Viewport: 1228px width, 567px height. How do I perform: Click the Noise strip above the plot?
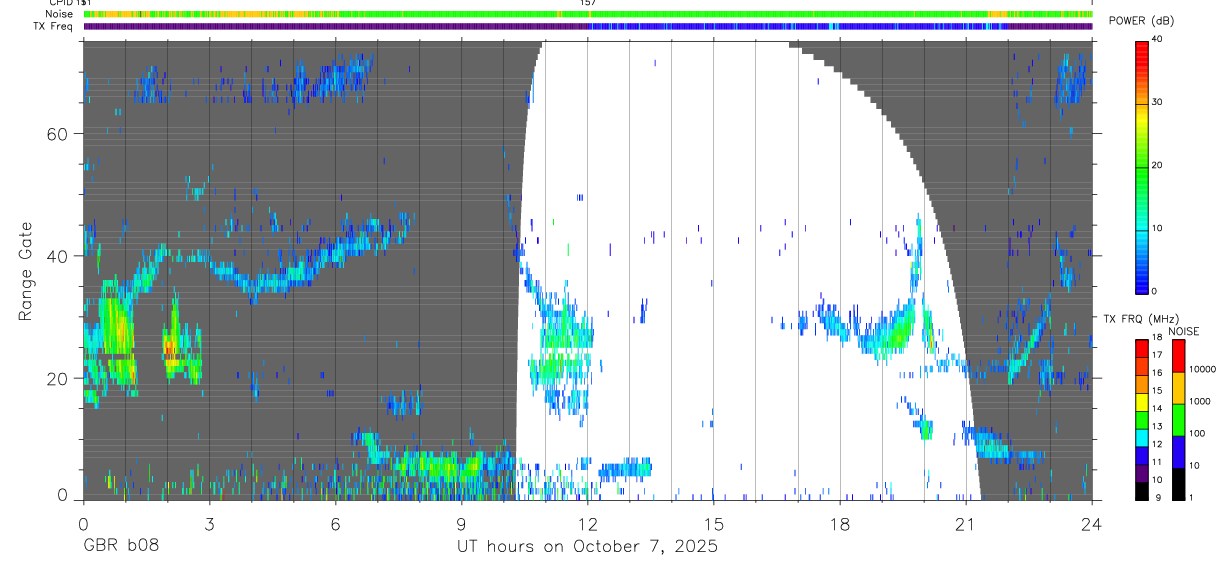point(588,14)
